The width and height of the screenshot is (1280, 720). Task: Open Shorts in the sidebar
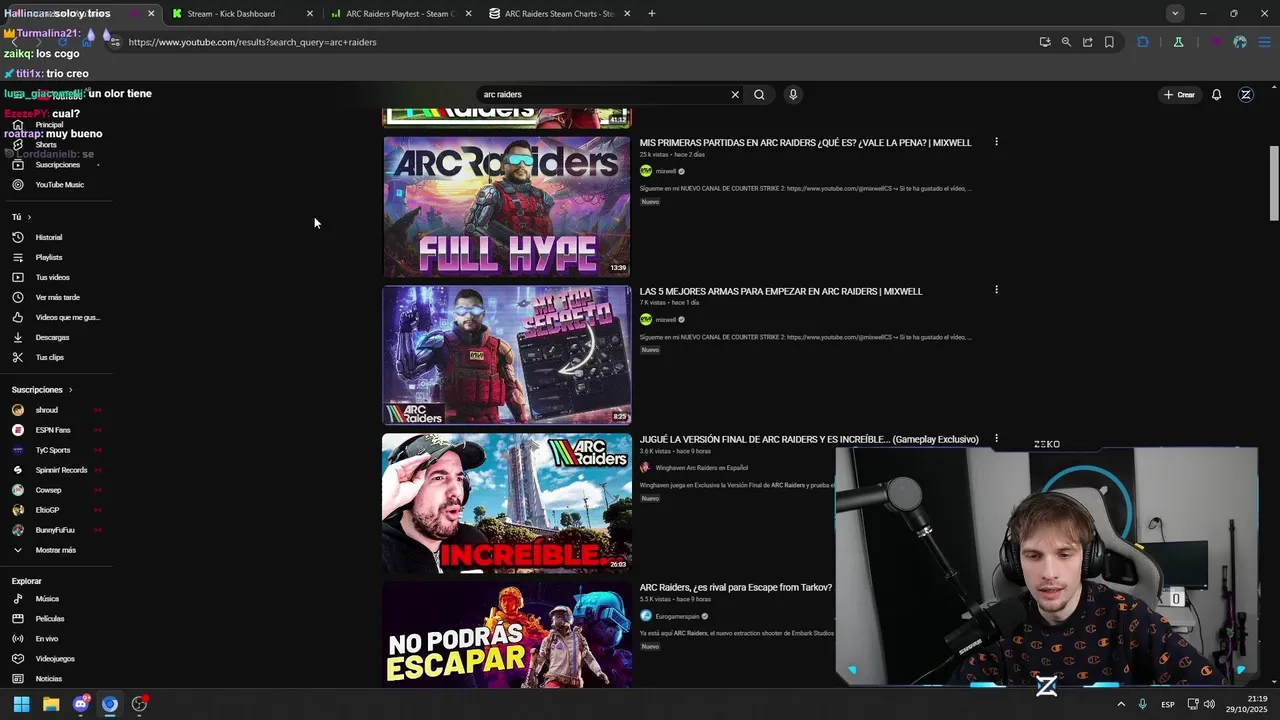[46, 145]
